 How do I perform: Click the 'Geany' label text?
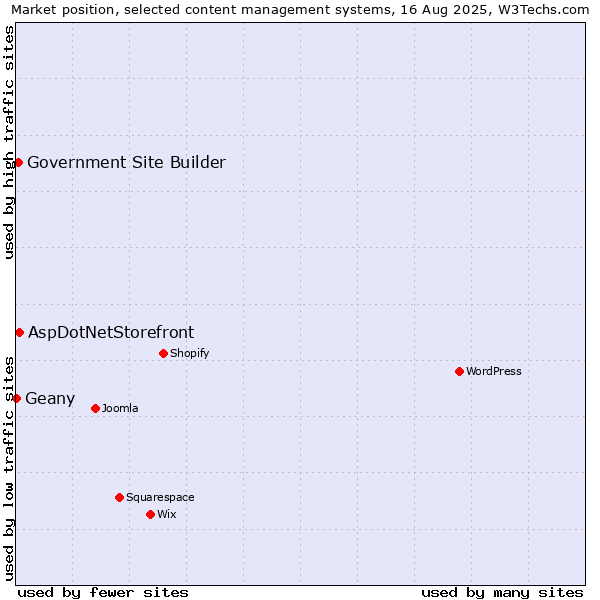50,399
